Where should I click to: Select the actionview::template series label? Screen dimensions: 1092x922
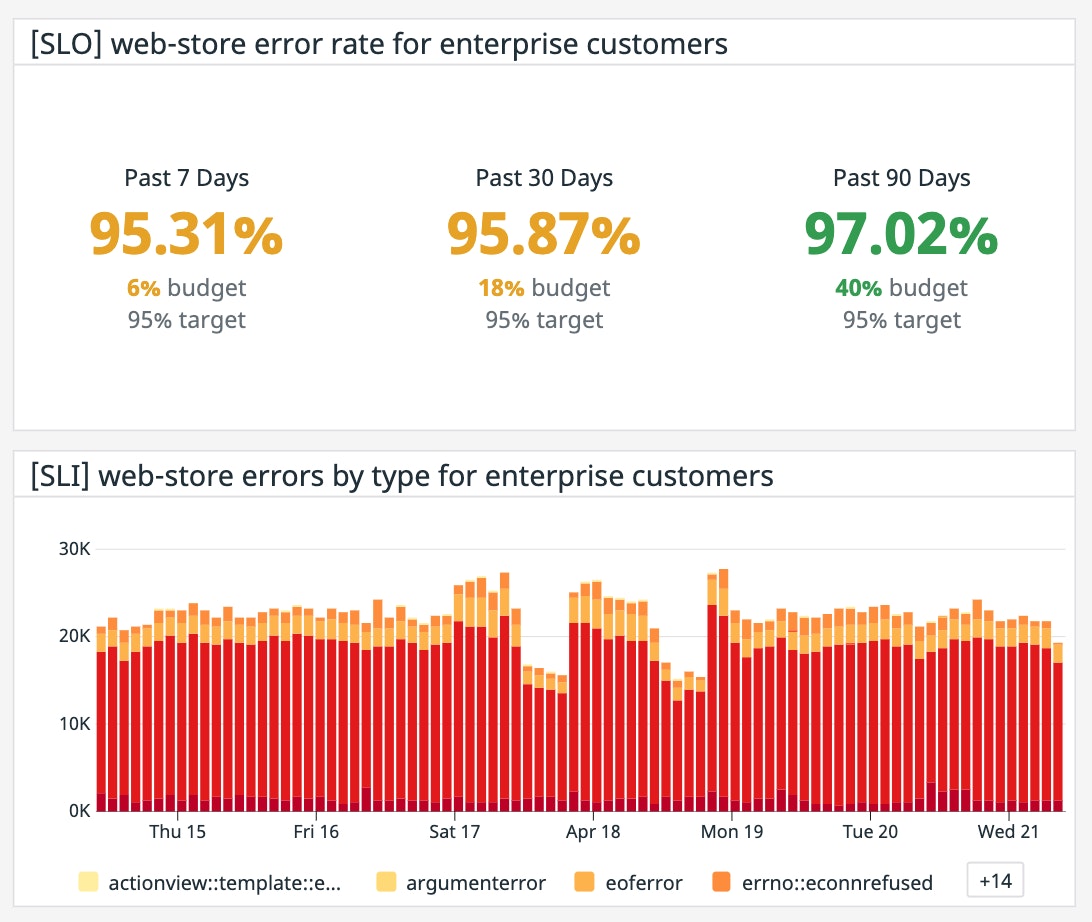tap(225, 882)
